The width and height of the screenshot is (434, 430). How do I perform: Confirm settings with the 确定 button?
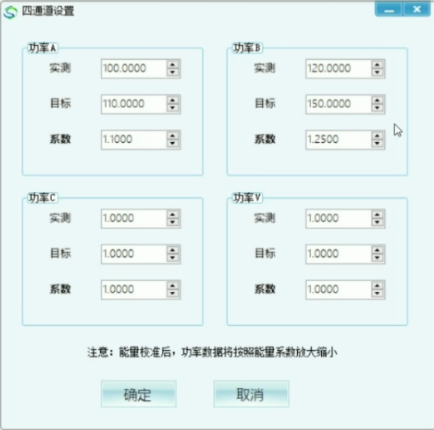138,394
